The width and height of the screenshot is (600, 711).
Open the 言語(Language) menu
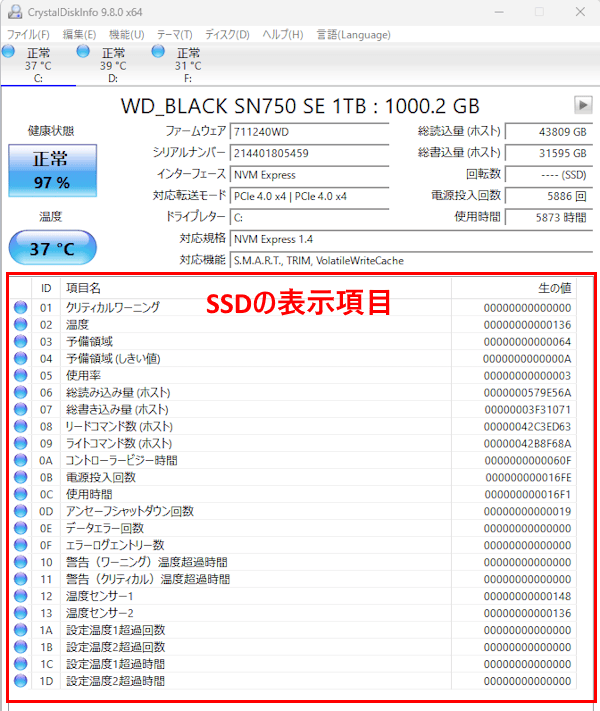pyautogui.click(x=353, y=35)
